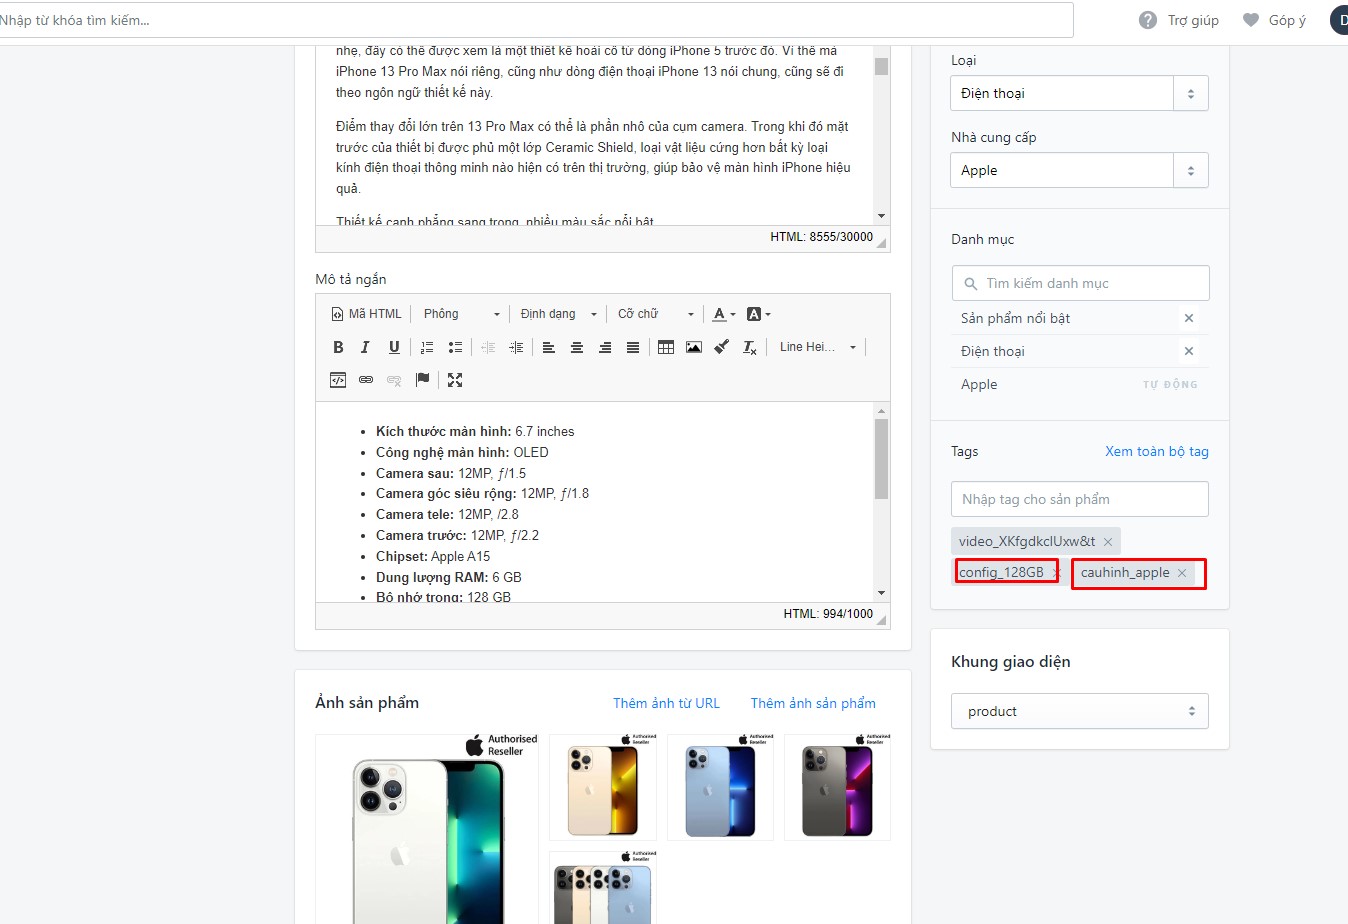This screenshot has width=1348, height=924.
Task: Open the Nhà cung cấp supplier dropdown
Action: [x=1079, y=170]
